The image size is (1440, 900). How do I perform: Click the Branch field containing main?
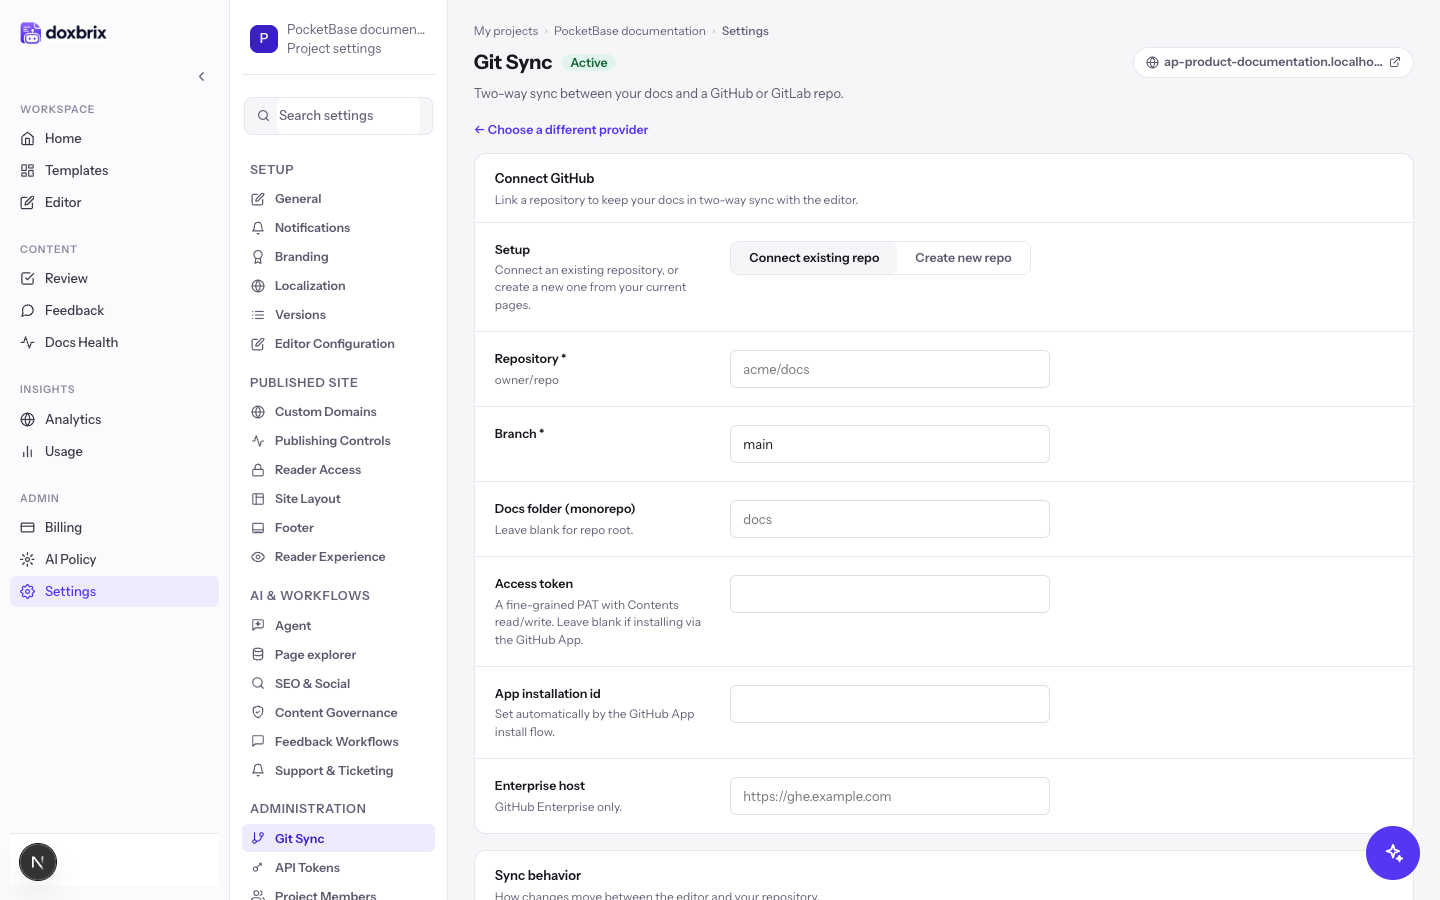tap(890, 444)
